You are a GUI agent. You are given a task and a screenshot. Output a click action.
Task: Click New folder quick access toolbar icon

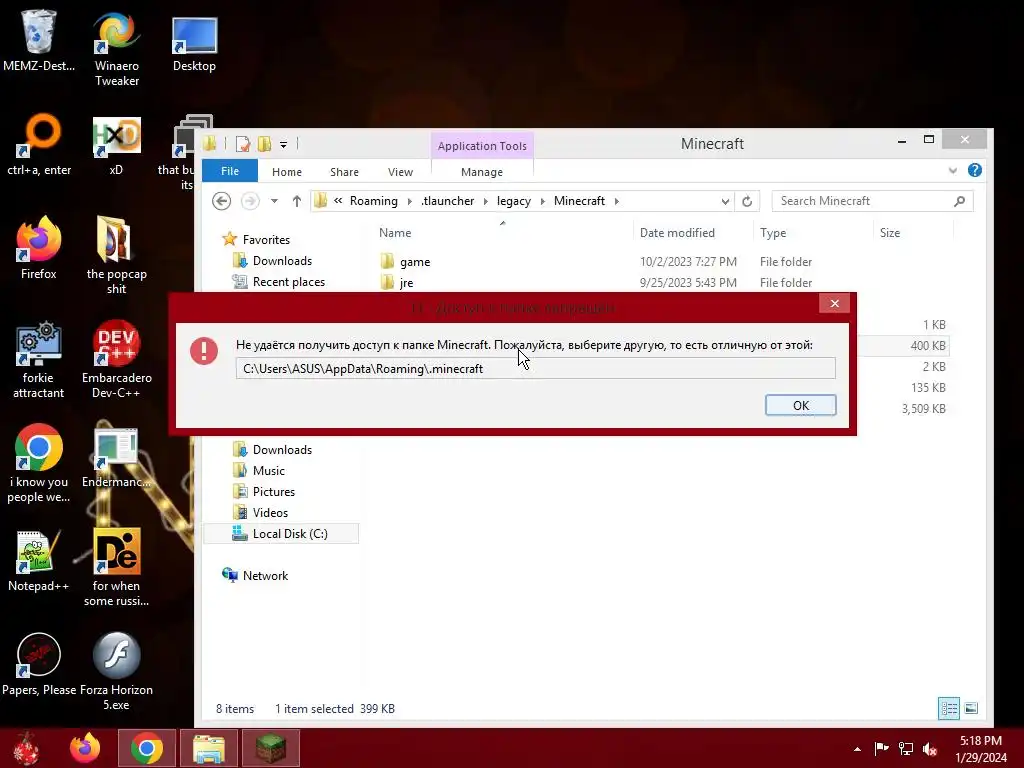[264, 144]
